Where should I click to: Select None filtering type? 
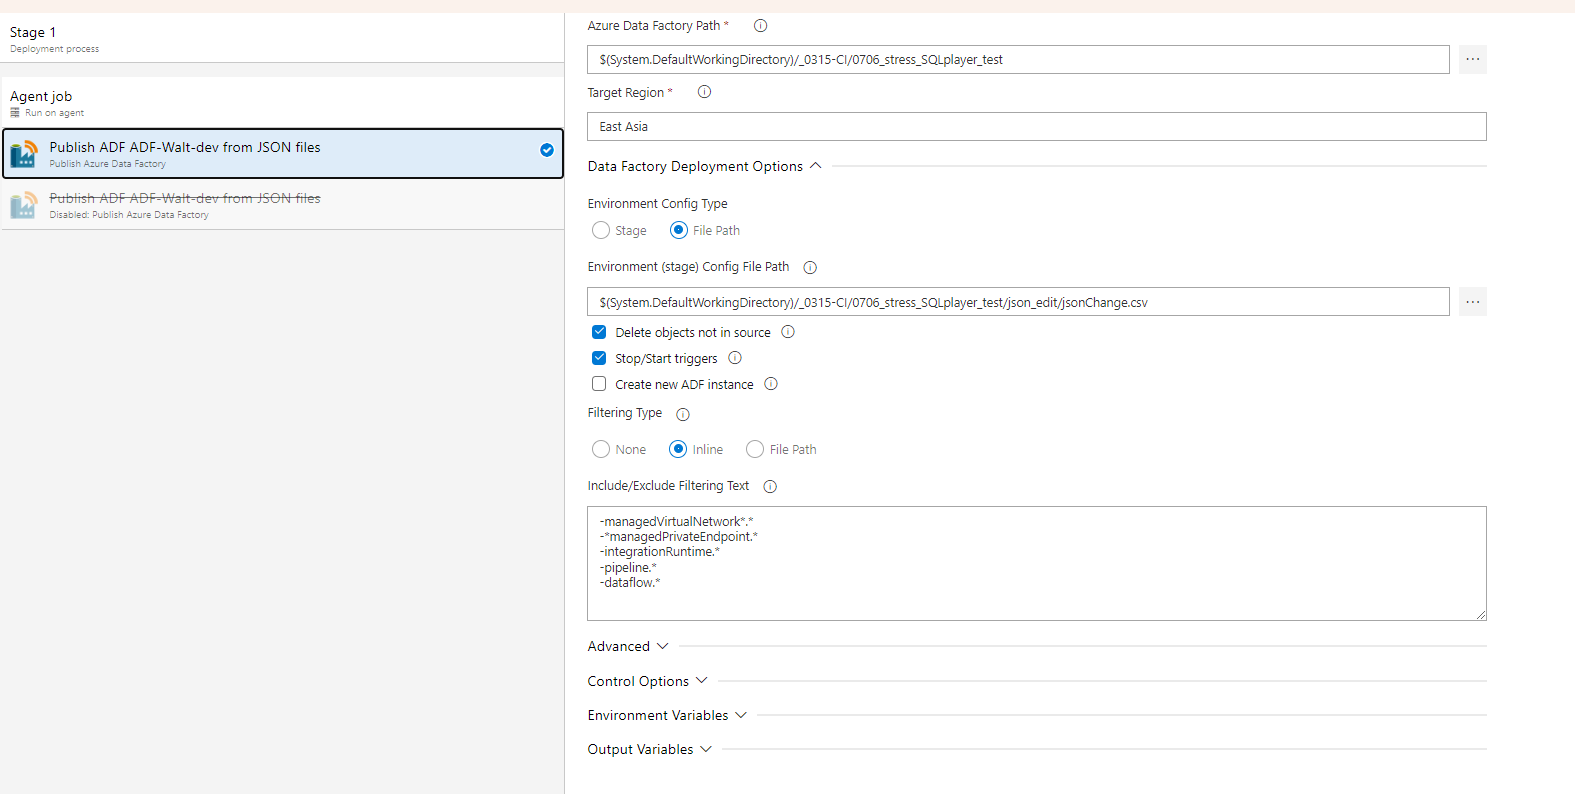(601, 449)
